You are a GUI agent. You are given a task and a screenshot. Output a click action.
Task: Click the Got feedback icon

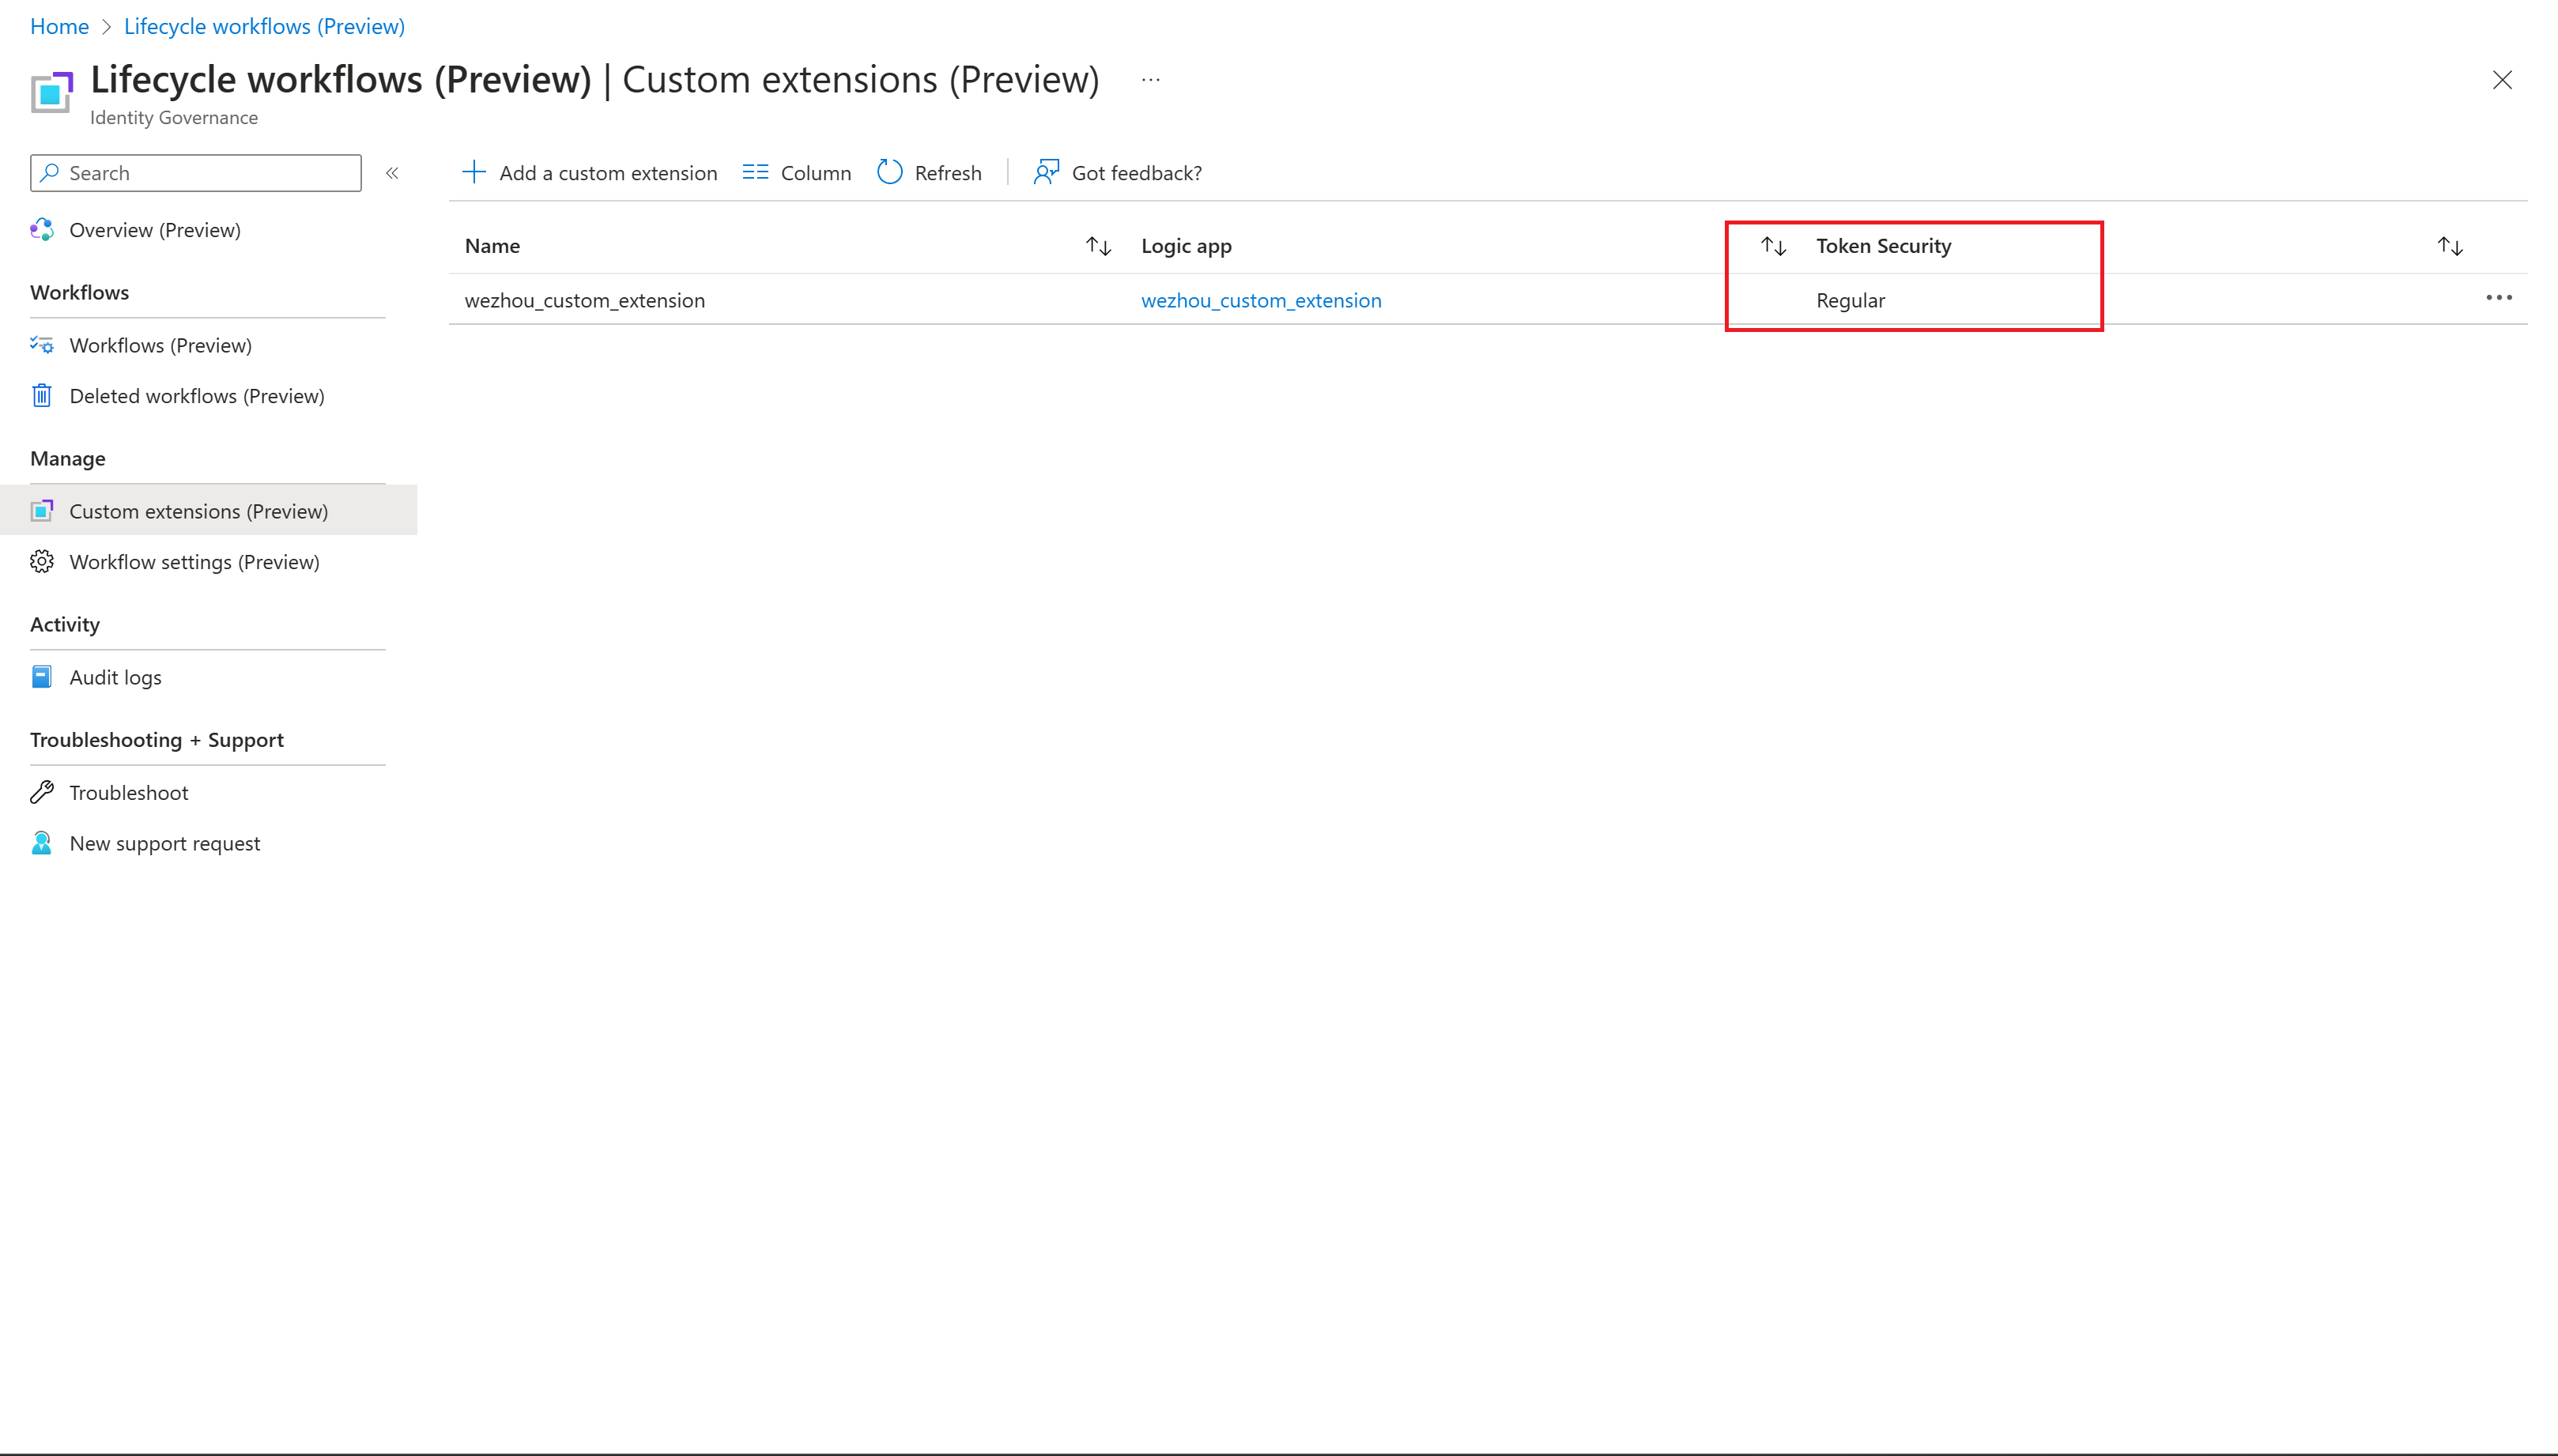(1049, 171)
